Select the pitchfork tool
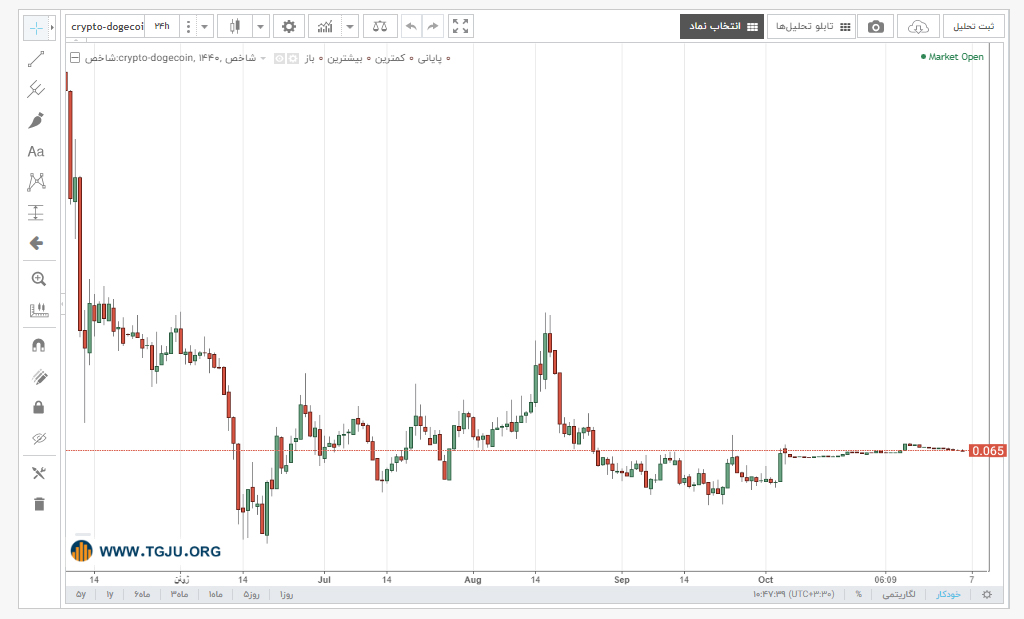This screenshot has width=1024, height=619. (x=36, y=89)
